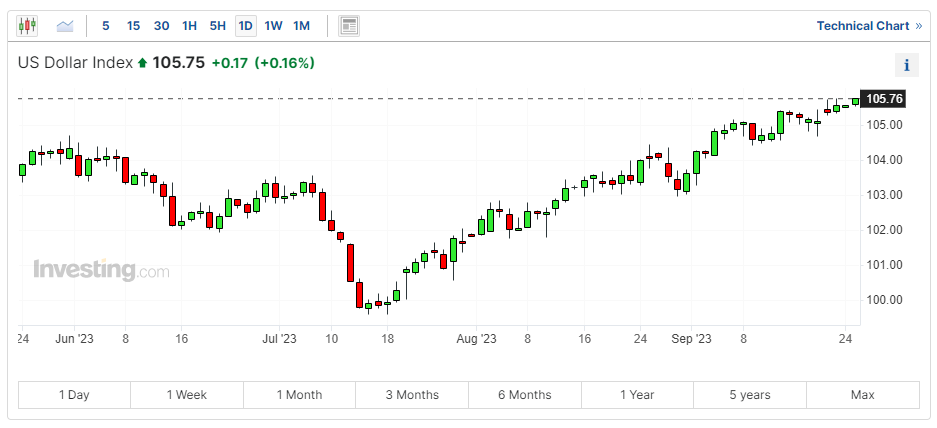937x428 pixels.
Task: Select the candlestick chart type icon
Action: (x=27, y=25)
